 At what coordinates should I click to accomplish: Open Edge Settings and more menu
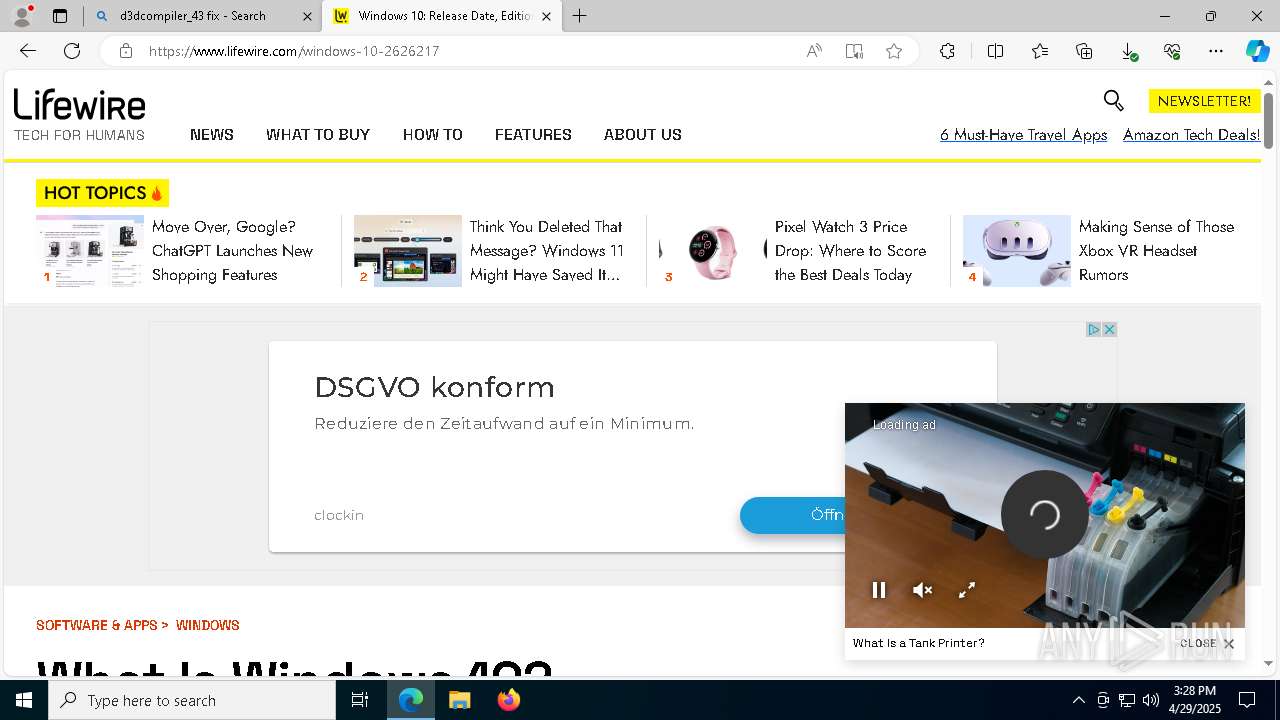1216,51
